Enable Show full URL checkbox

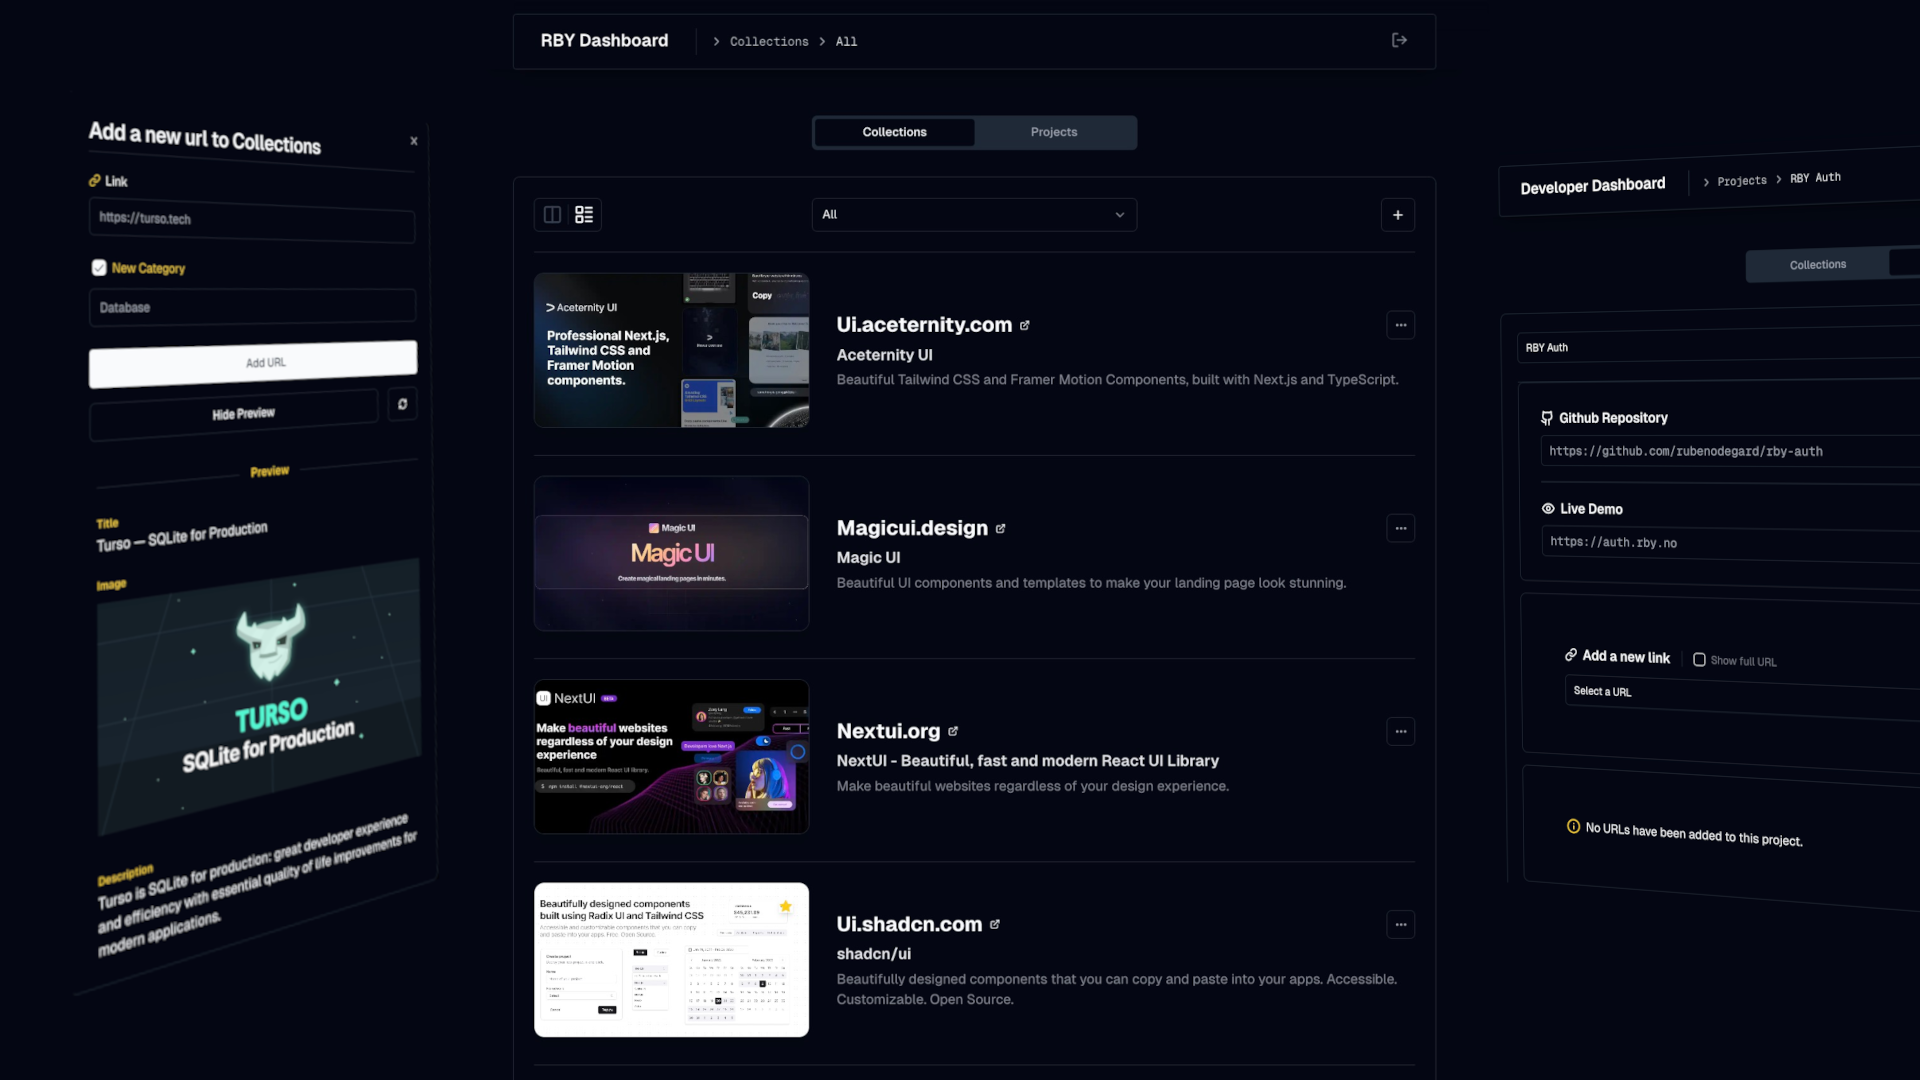1700,659
